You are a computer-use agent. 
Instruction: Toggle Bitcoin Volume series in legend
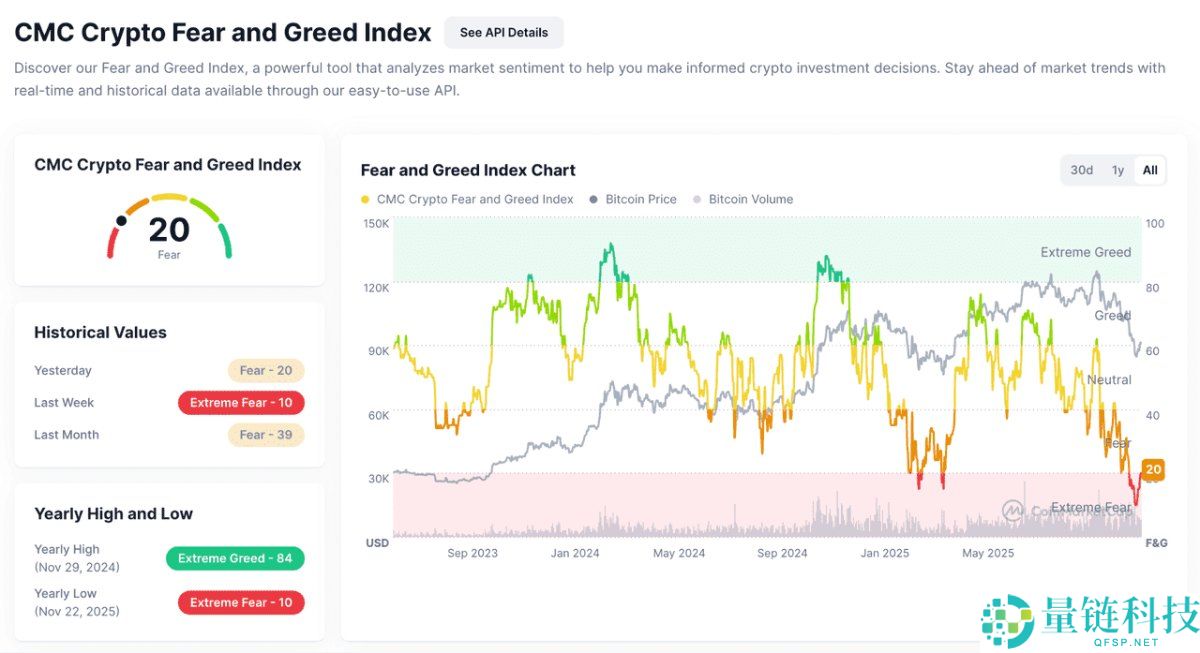750,199
